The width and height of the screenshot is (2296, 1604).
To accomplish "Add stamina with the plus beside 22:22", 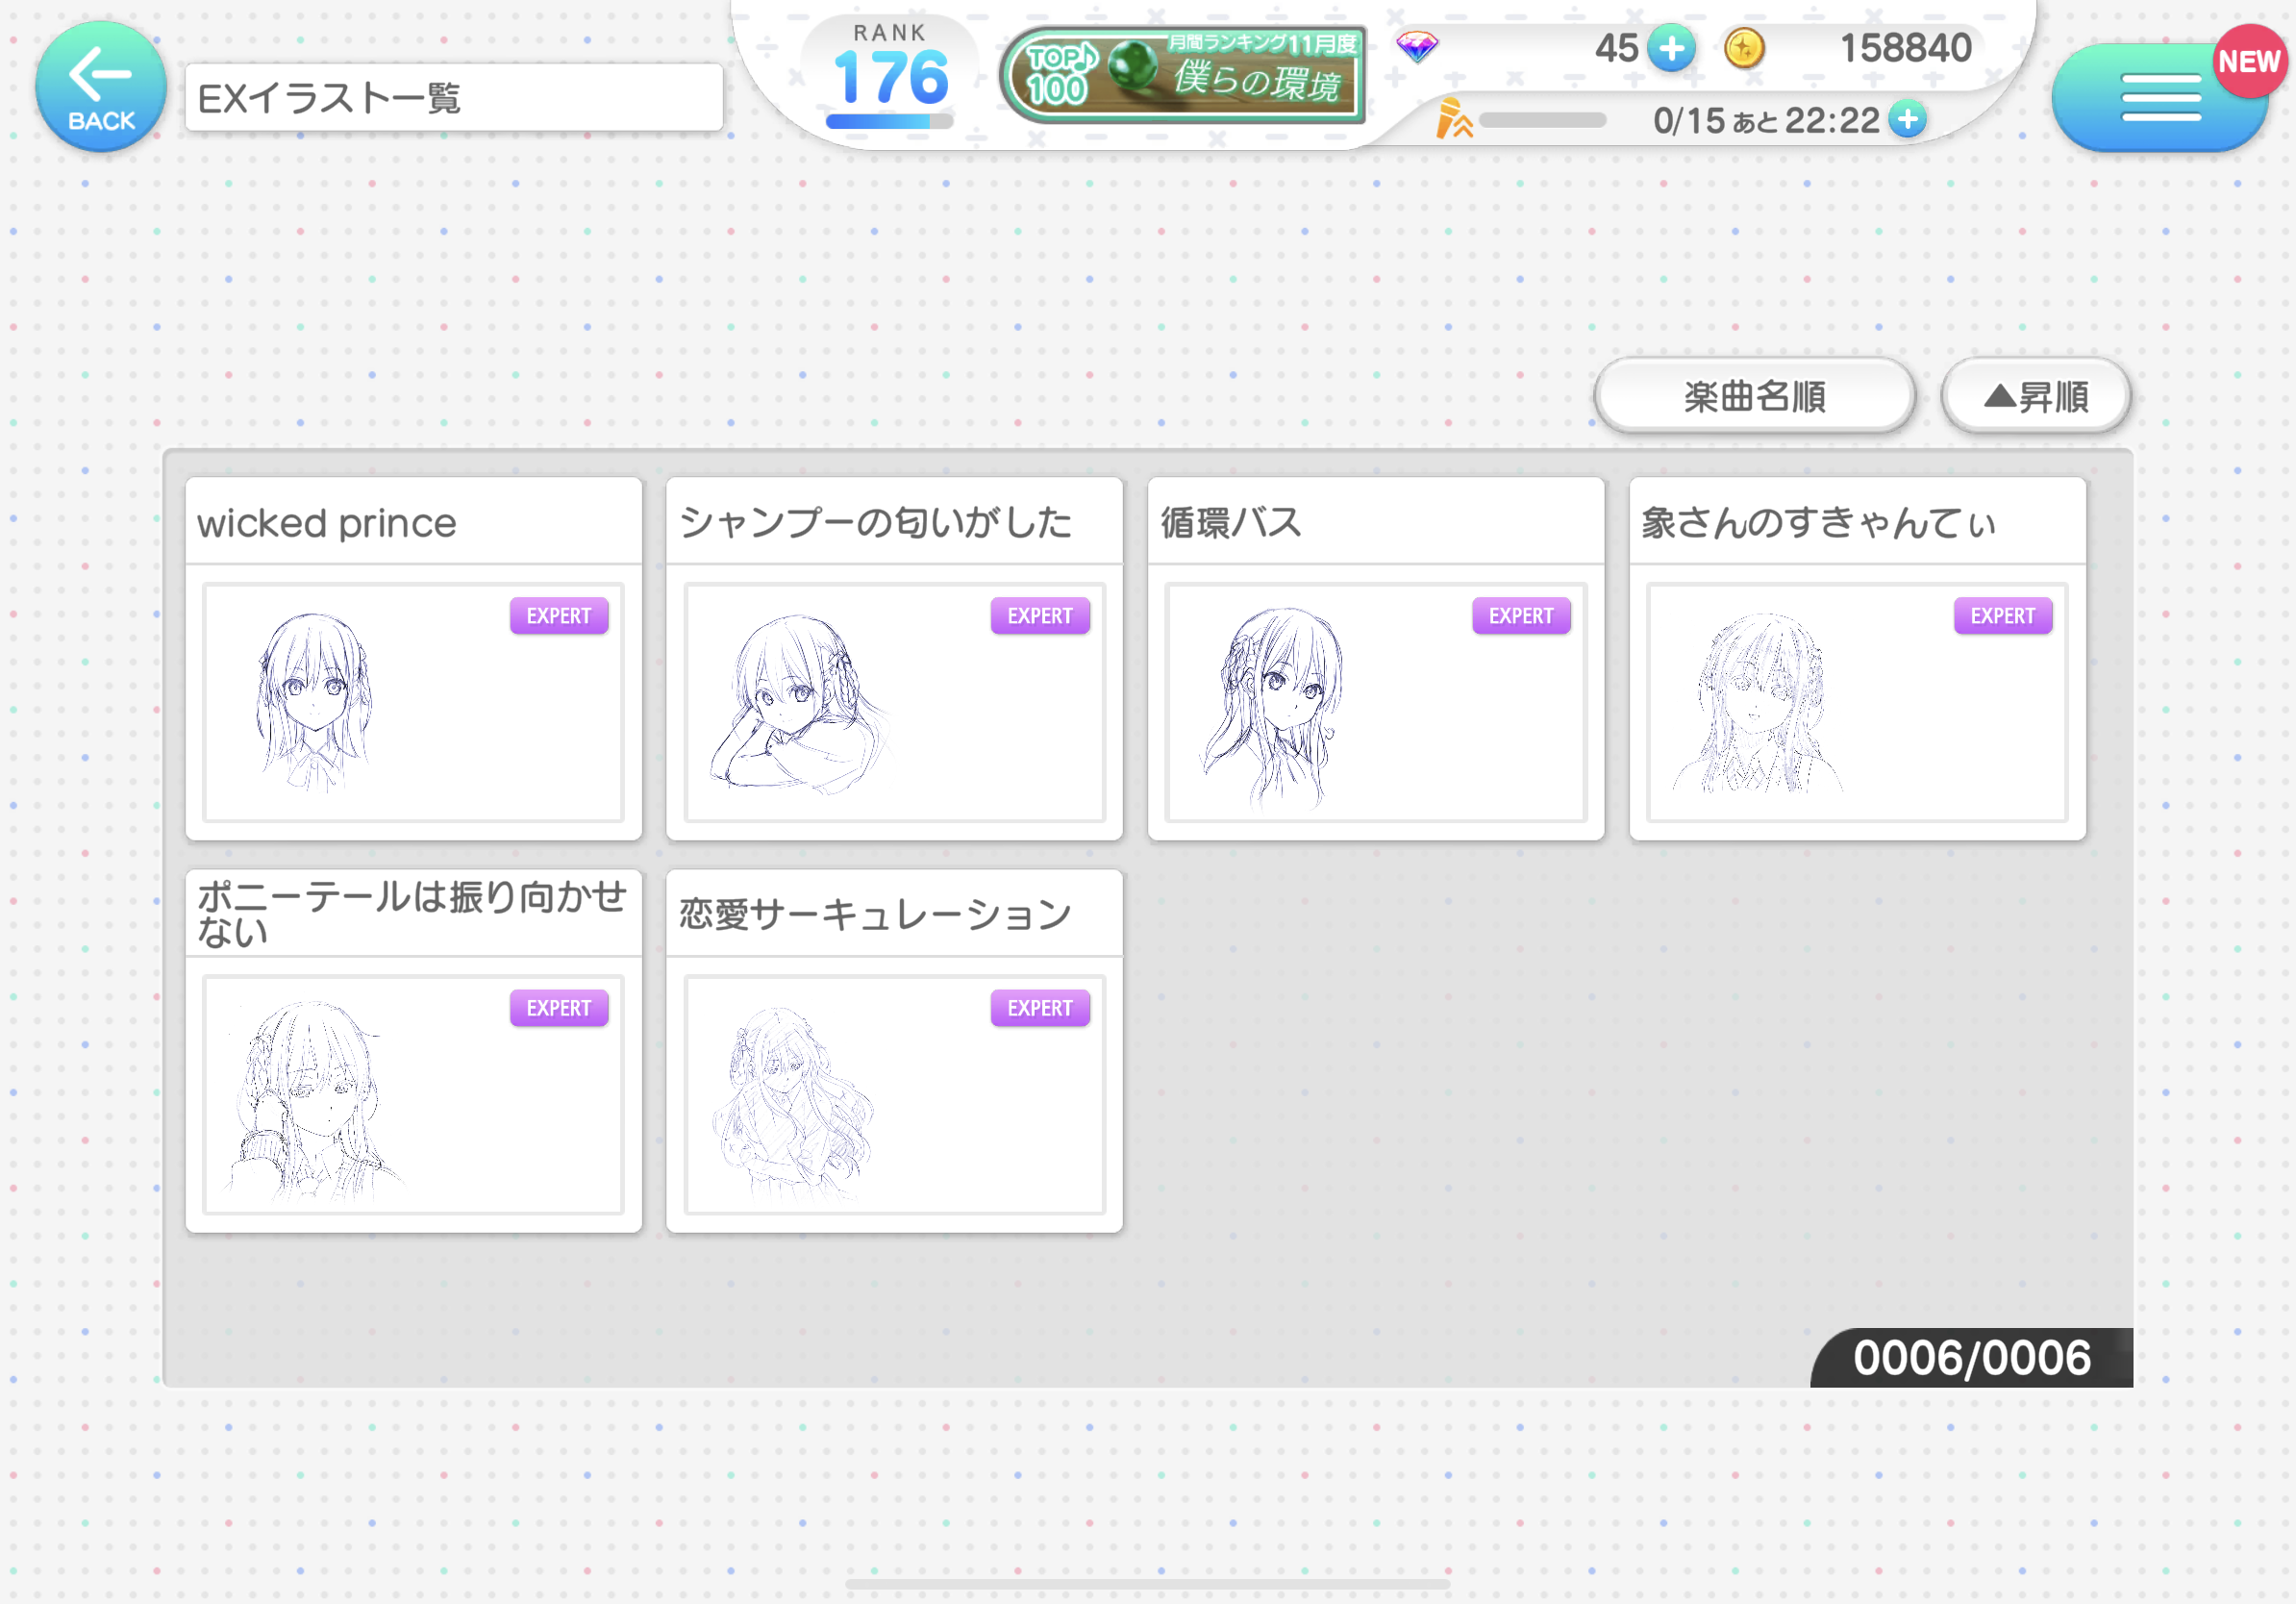I will pos(1908,120).
